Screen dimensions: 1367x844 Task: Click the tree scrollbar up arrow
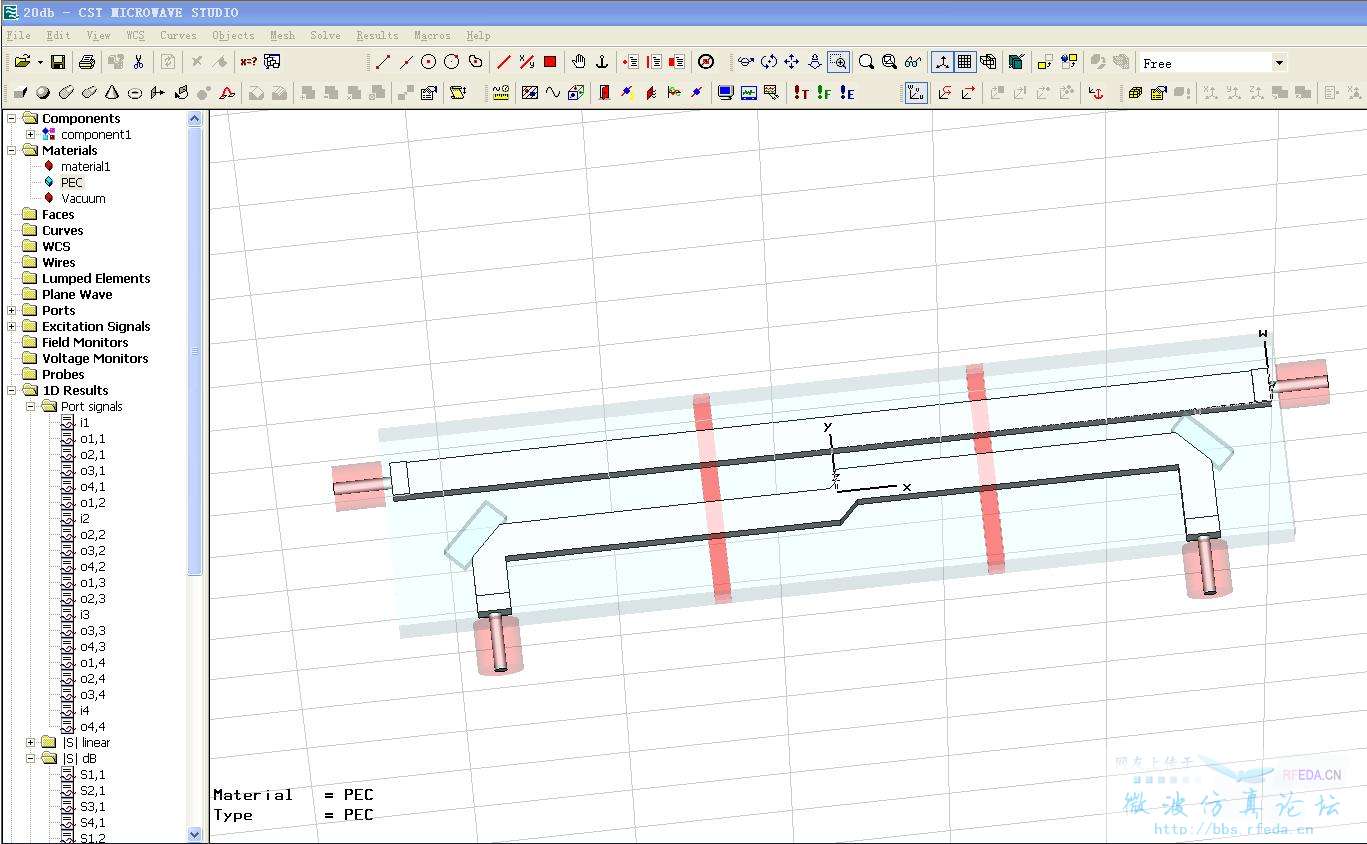click(194, 118)
